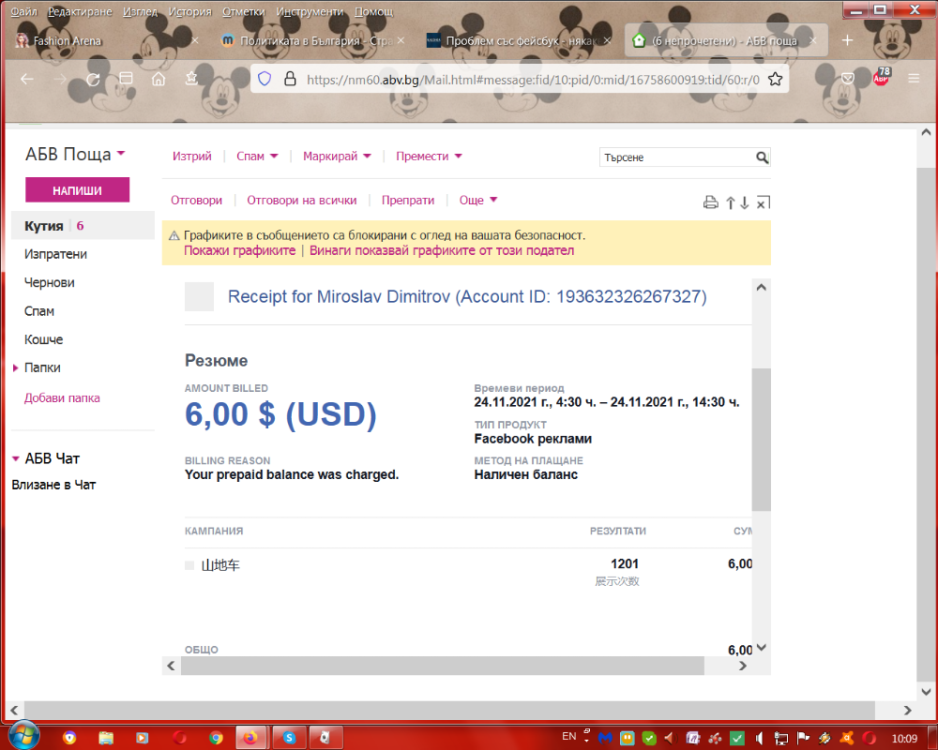Switch to Политиката в България tab
This screenshot has width=938, height=750.
tap(312, 41)
